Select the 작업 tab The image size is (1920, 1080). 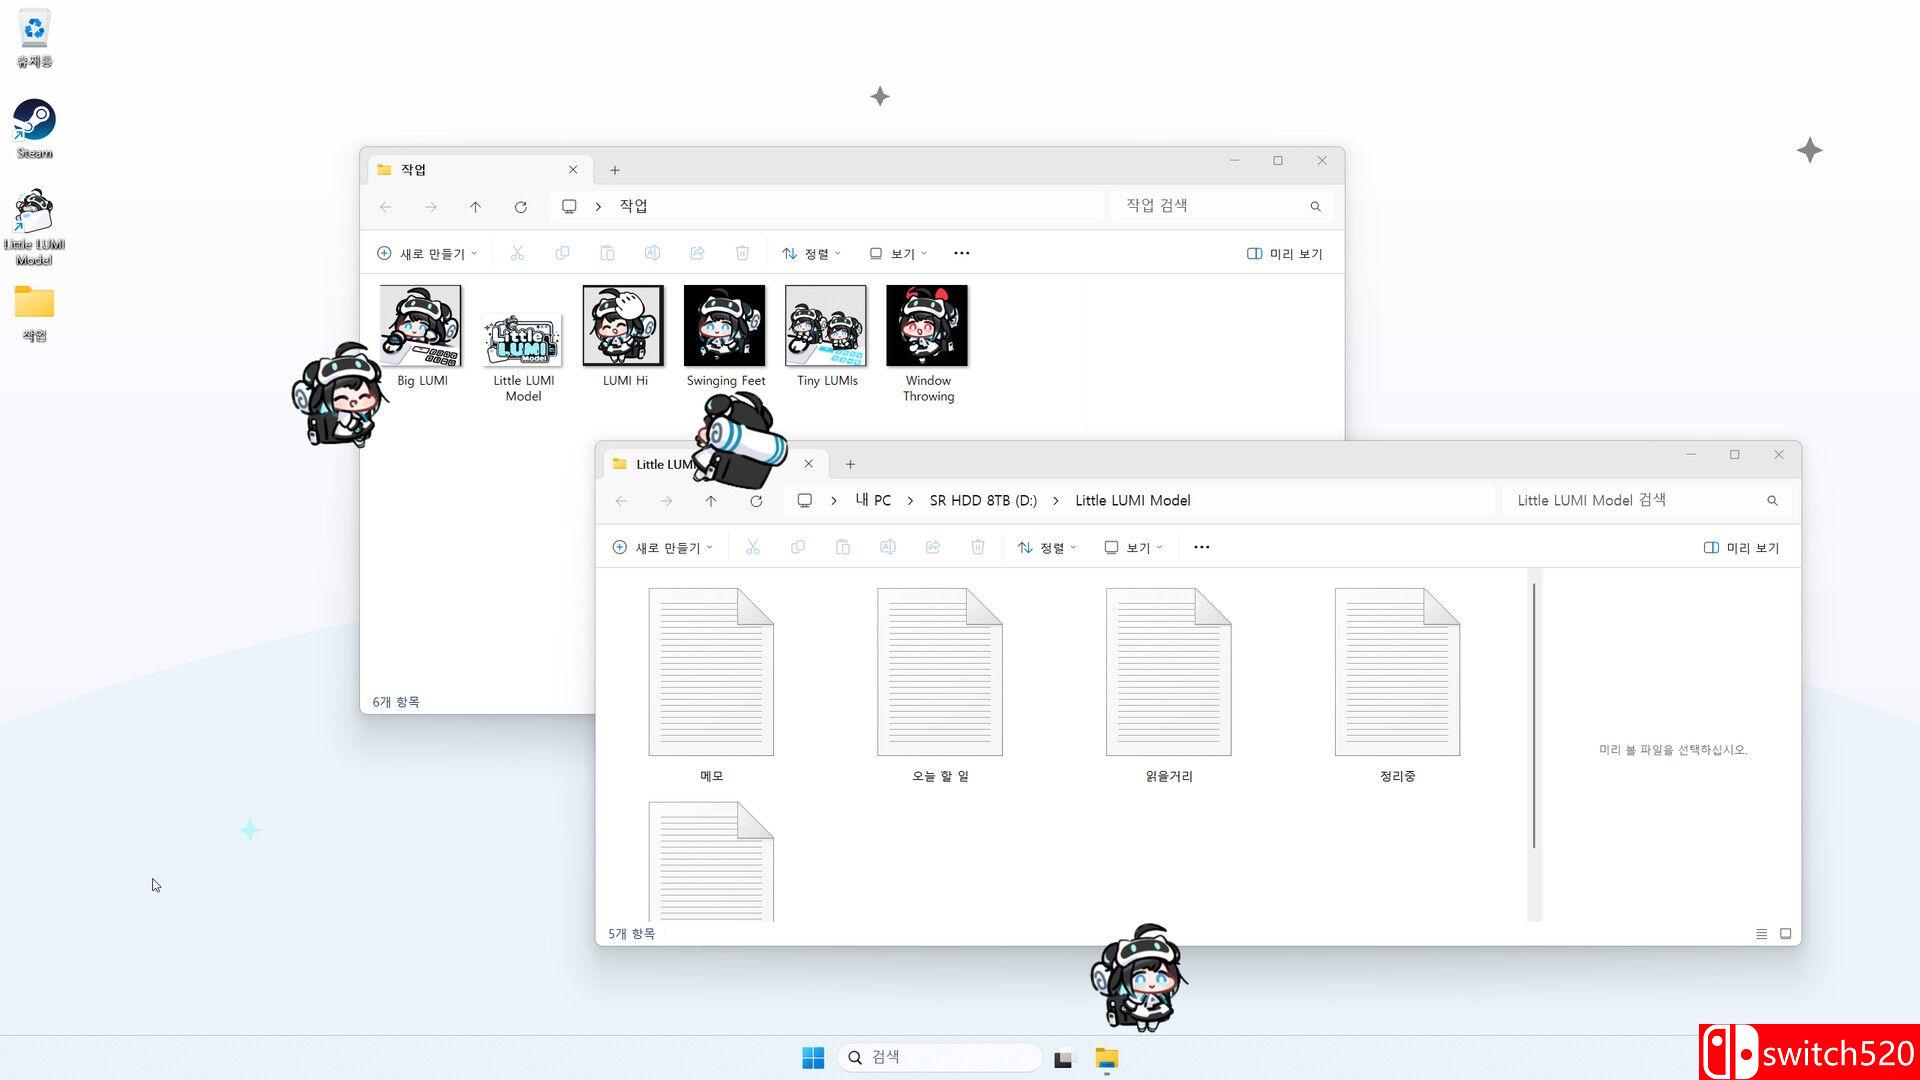(x=480, y=170)
